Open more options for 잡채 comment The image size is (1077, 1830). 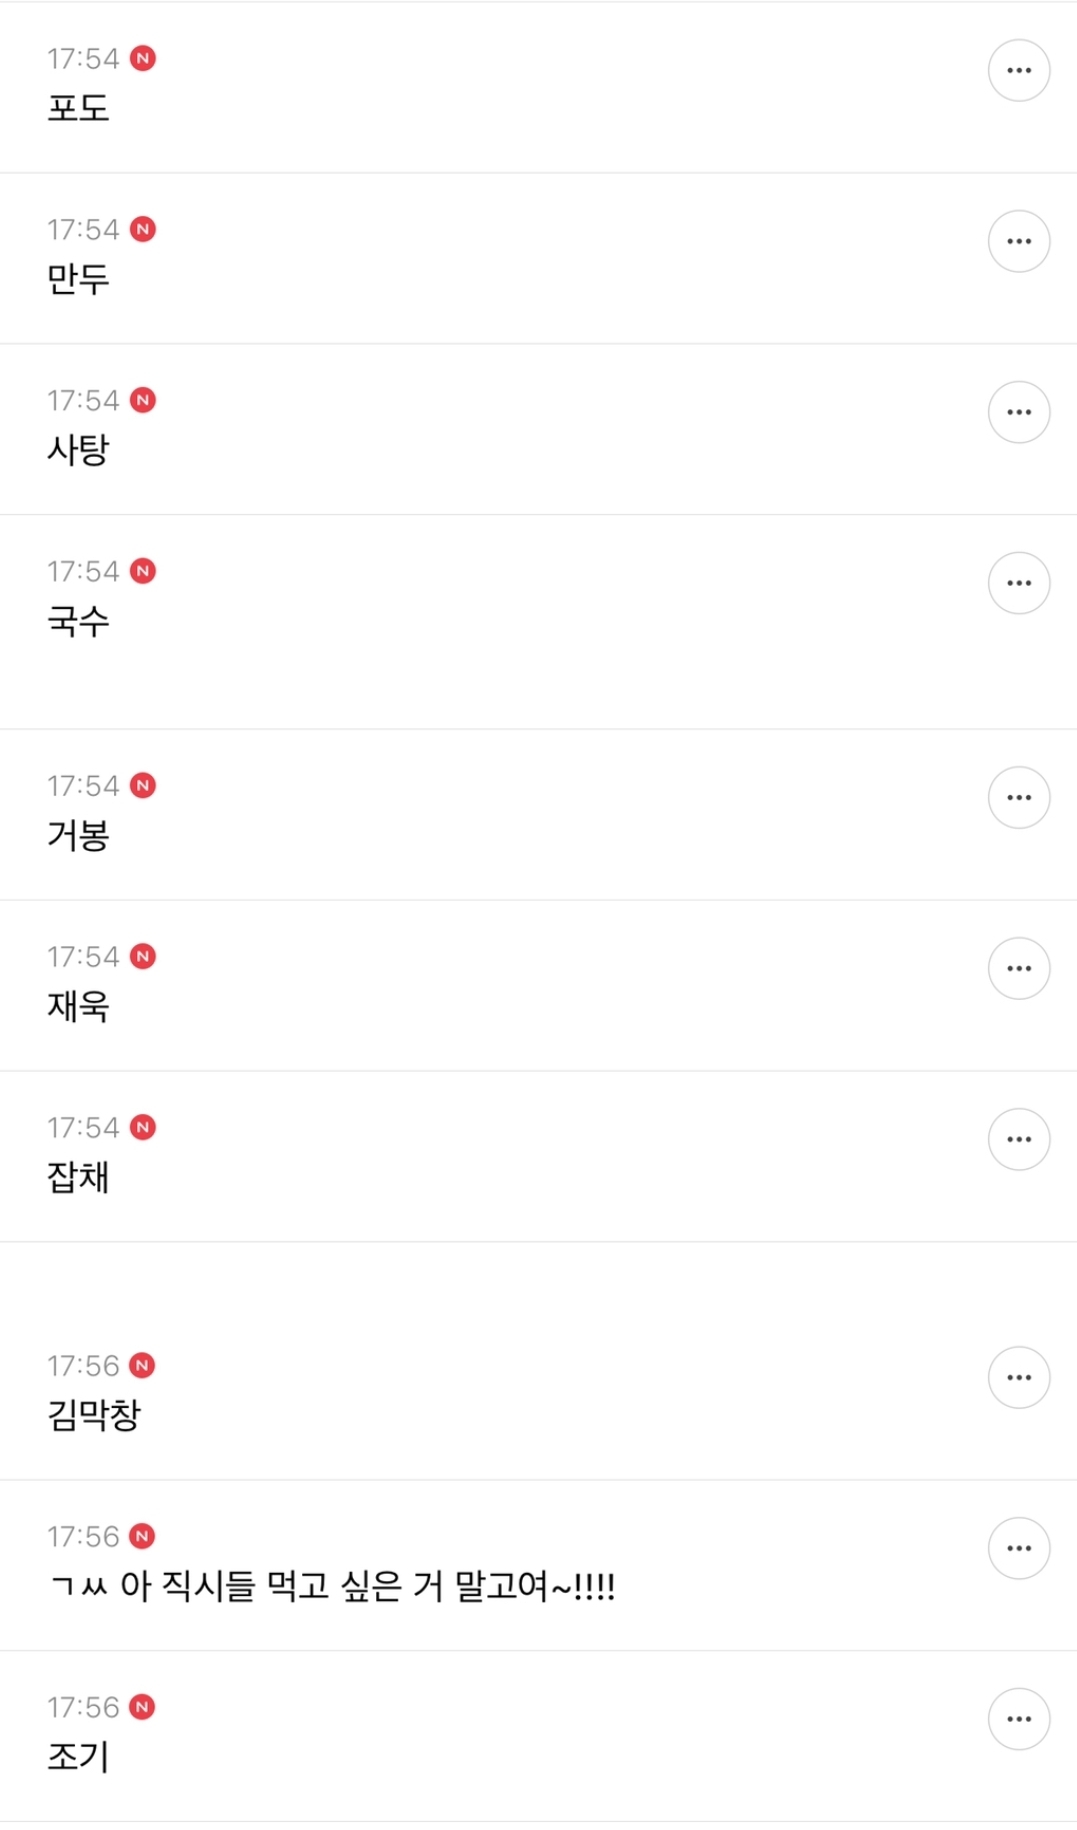click(x=1018, y=1140)
